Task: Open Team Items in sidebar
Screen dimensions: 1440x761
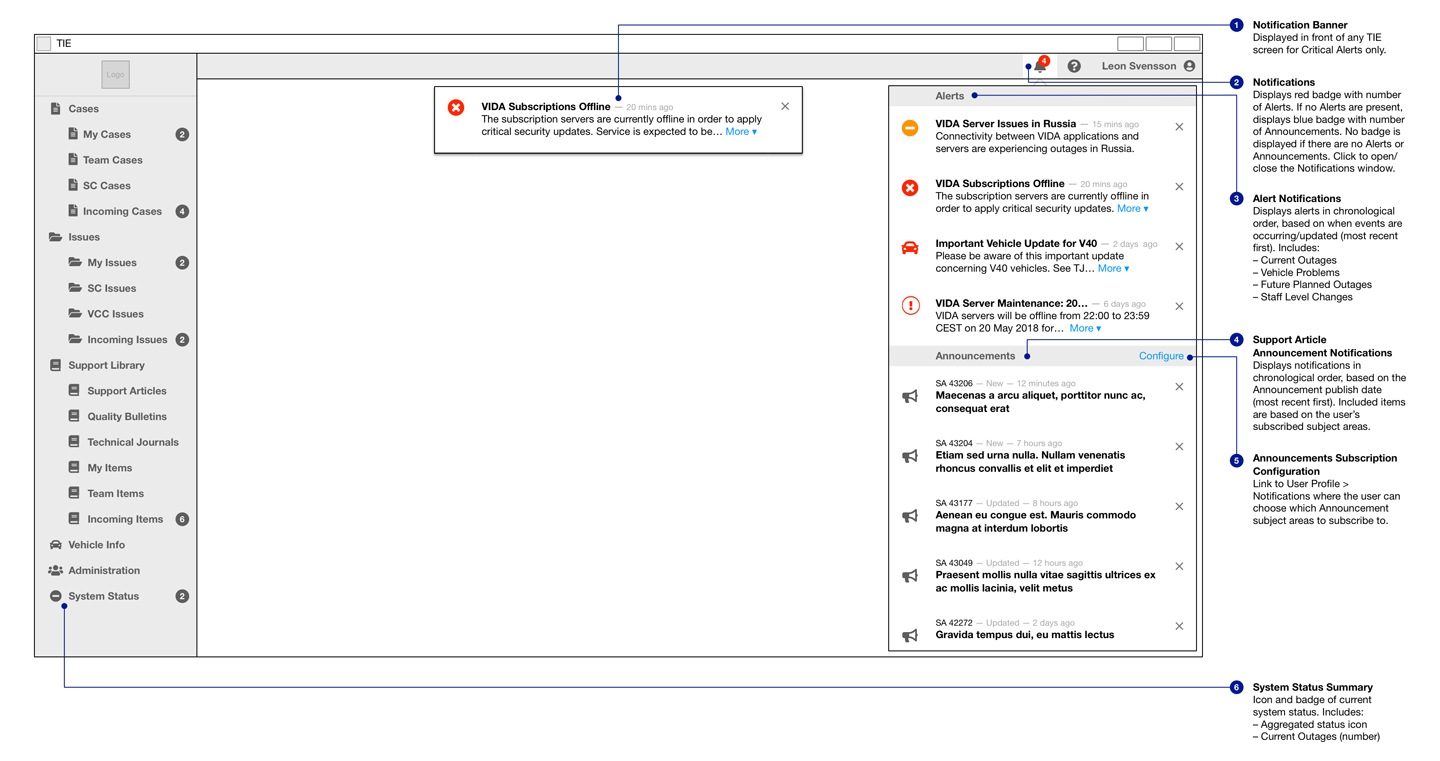Action: click(115, 493)
